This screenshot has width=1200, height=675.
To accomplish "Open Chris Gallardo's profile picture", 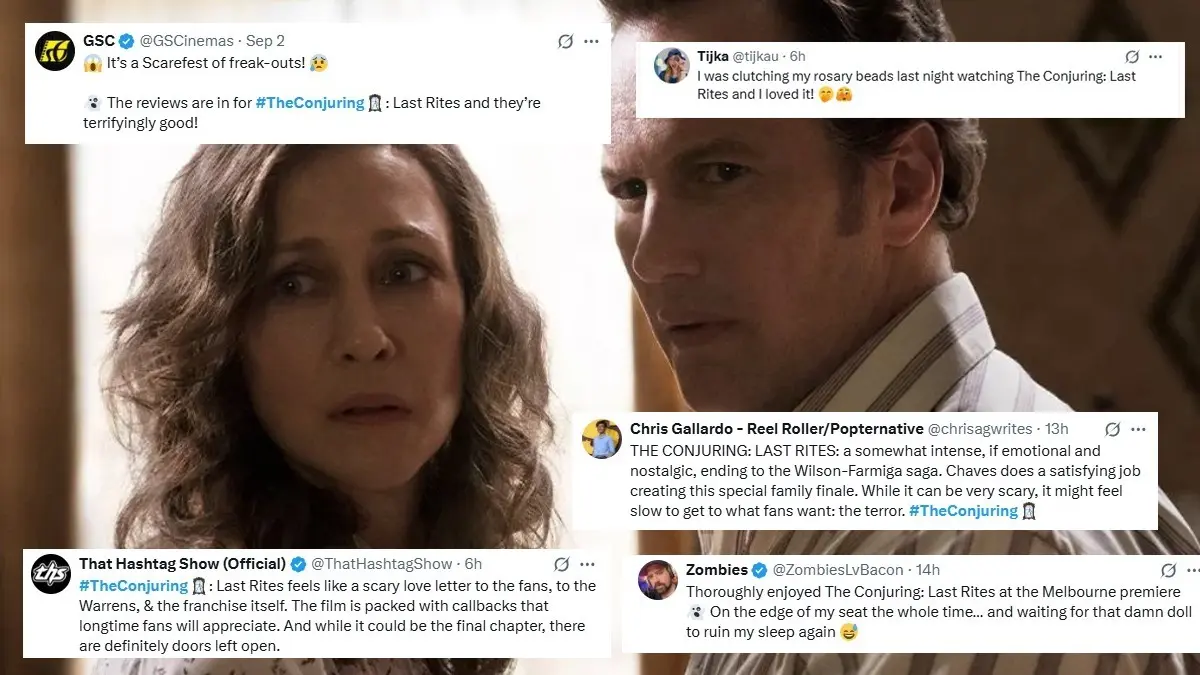I will [602, 436].
